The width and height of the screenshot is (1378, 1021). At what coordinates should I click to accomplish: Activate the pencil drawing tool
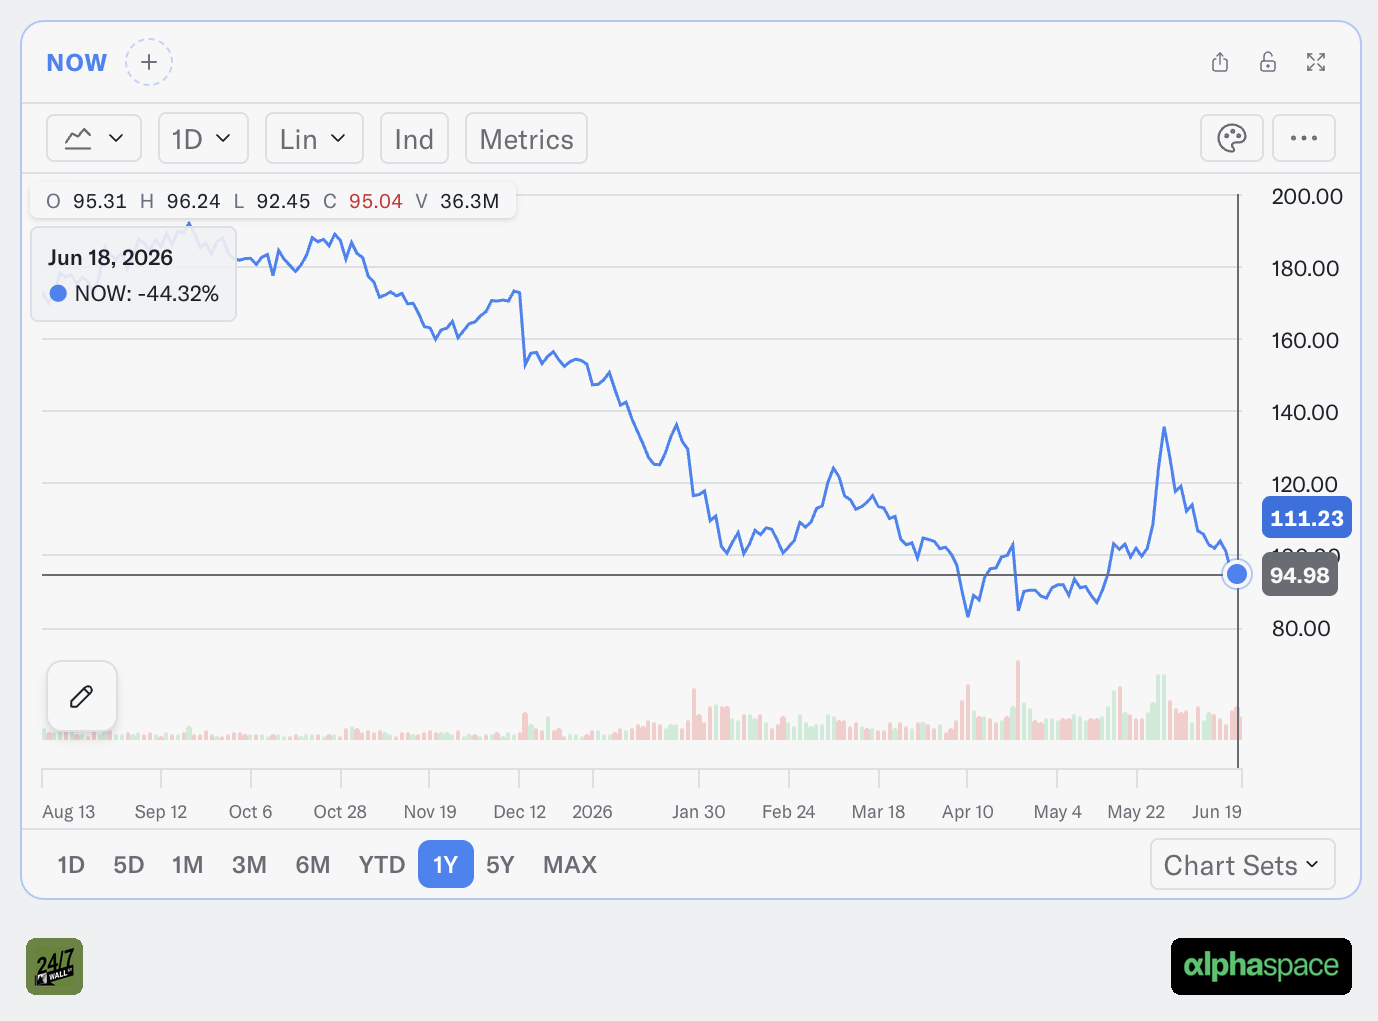point(82,696)
